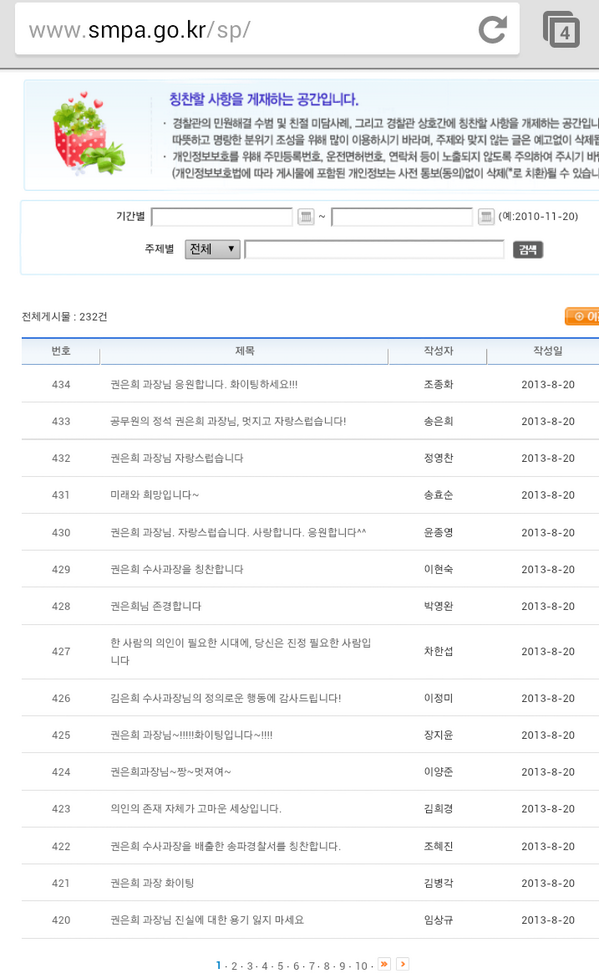The height and width of the screenshot is (979, 599).
Task: Go to pagination page 10
Action: point(361,966)
